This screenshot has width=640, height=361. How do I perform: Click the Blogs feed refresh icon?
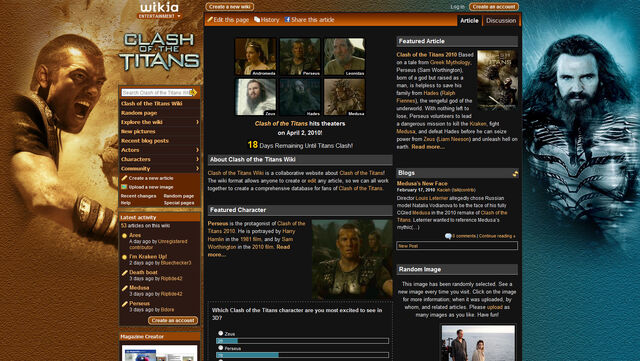pos(515,174)
